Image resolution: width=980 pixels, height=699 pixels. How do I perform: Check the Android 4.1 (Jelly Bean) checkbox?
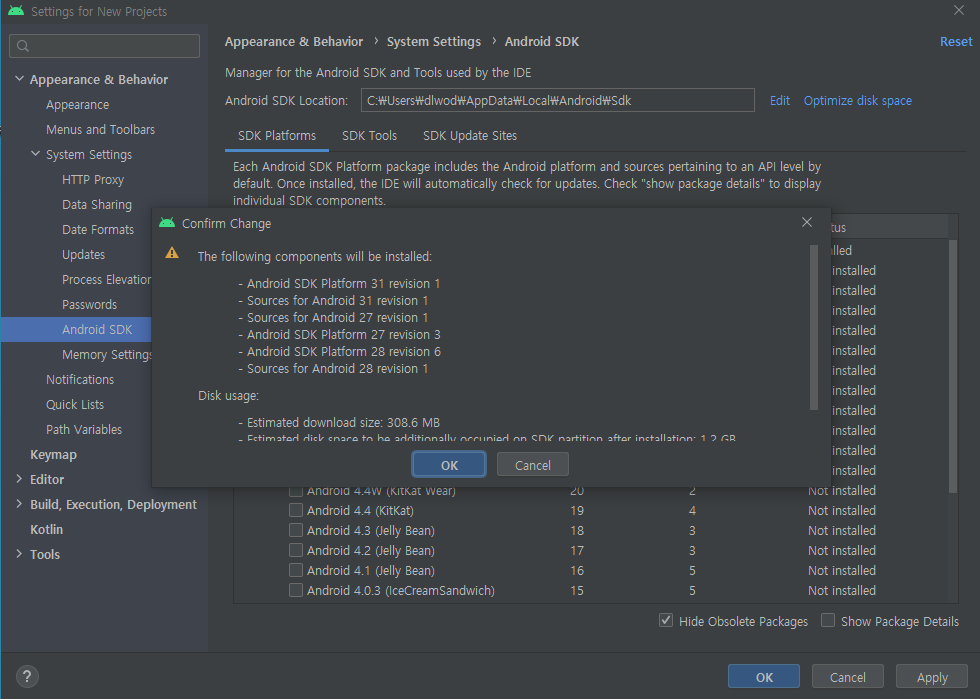tap(296, 570)
